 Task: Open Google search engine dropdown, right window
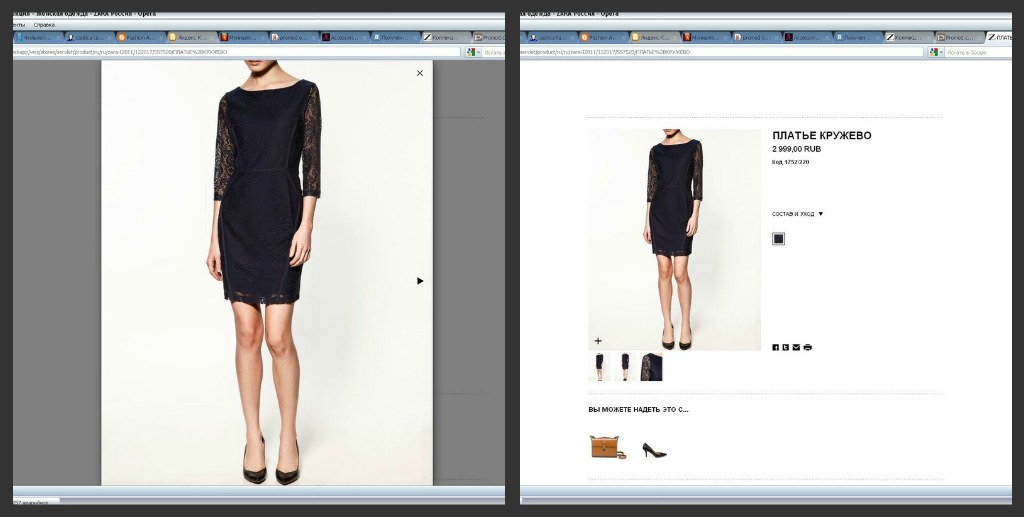click(x=936, y=52)
